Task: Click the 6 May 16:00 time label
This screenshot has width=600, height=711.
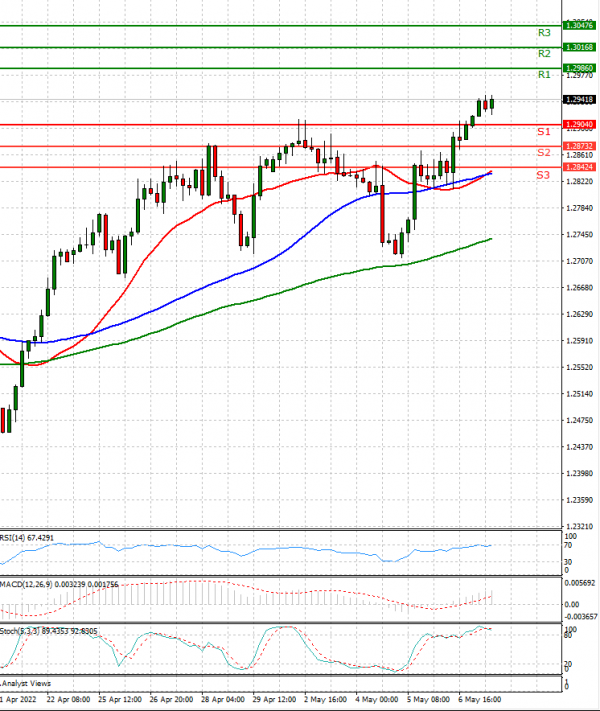Action: [x=480, y=700]
